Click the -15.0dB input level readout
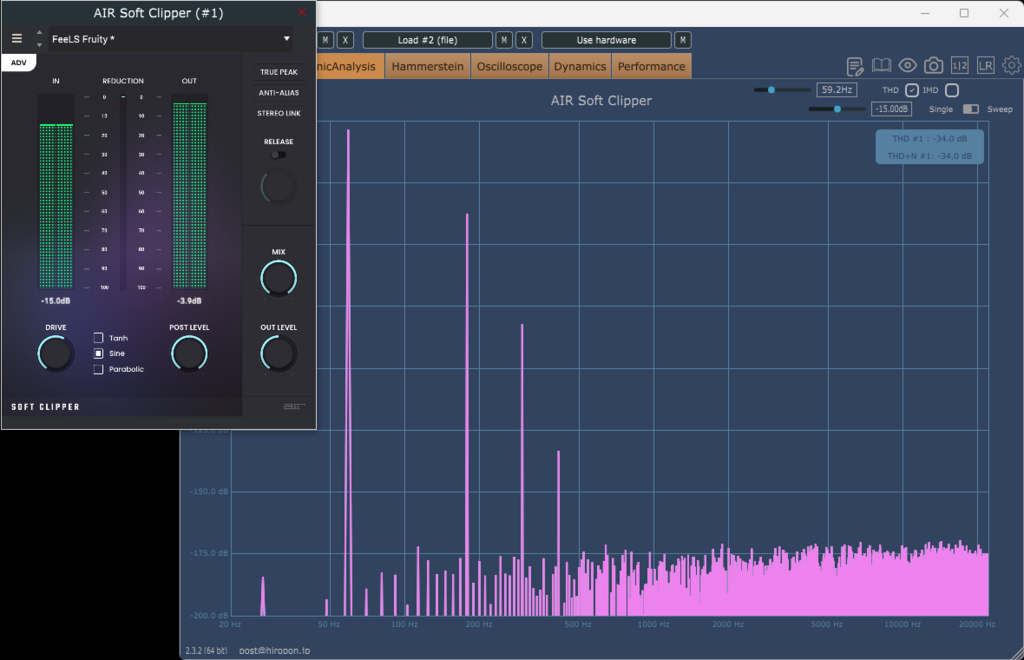 56,301
